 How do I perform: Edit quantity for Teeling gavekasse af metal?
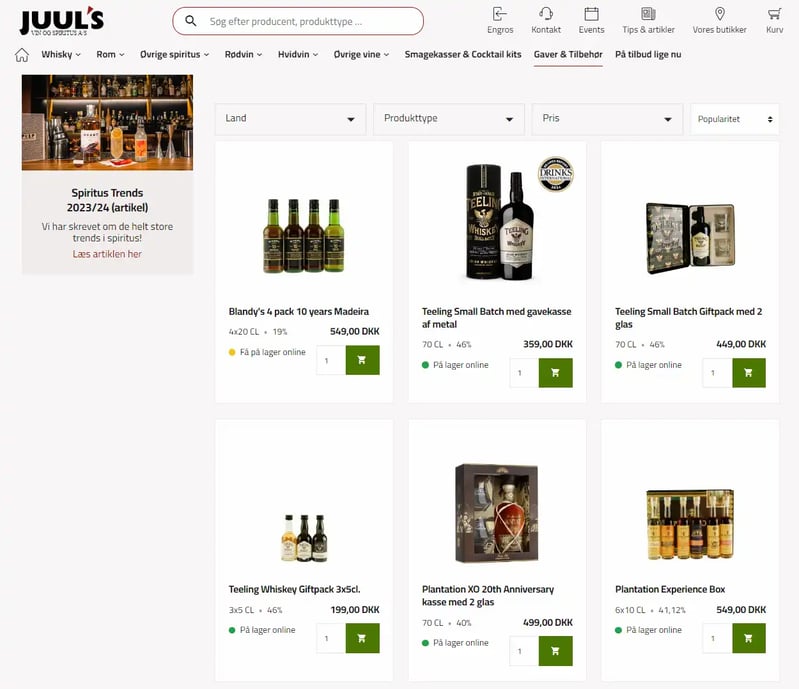524,373
